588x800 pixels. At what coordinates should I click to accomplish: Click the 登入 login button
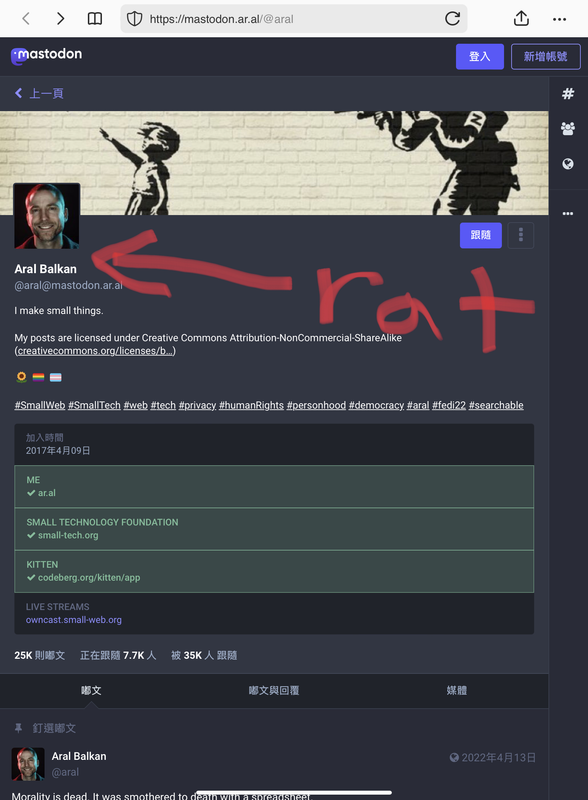(480, 57)
